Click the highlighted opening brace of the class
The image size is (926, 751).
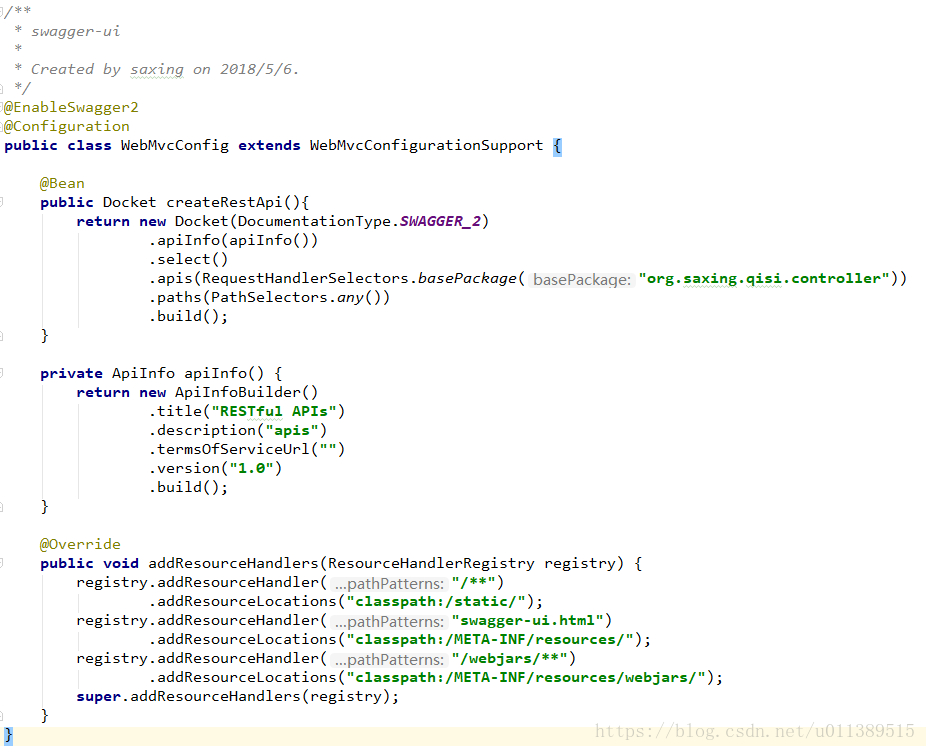click(557, 146)
